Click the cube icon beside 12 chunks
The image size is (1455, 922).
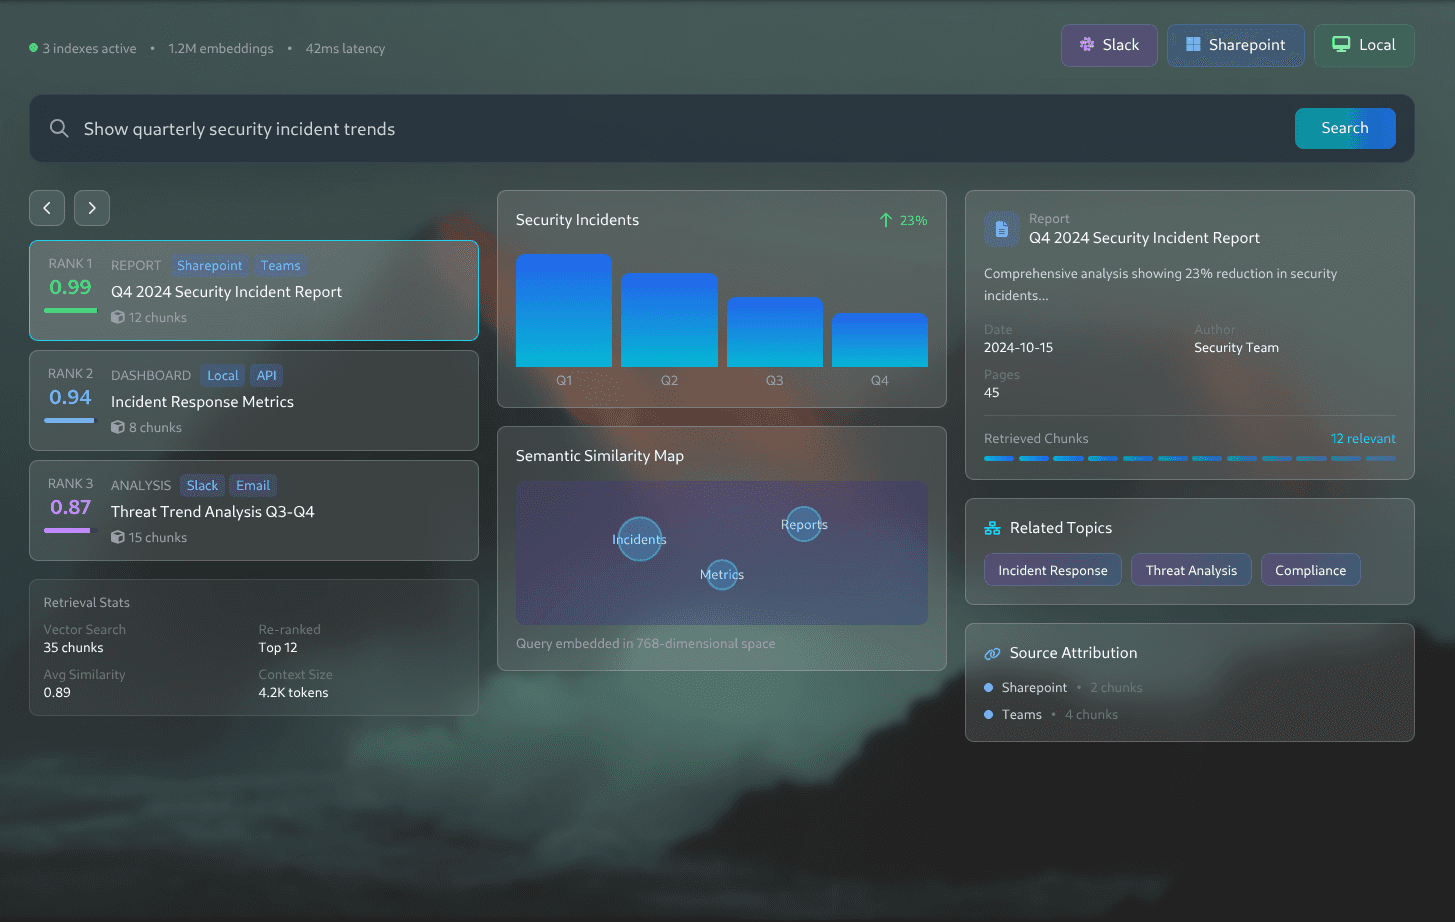coord(118,317)
